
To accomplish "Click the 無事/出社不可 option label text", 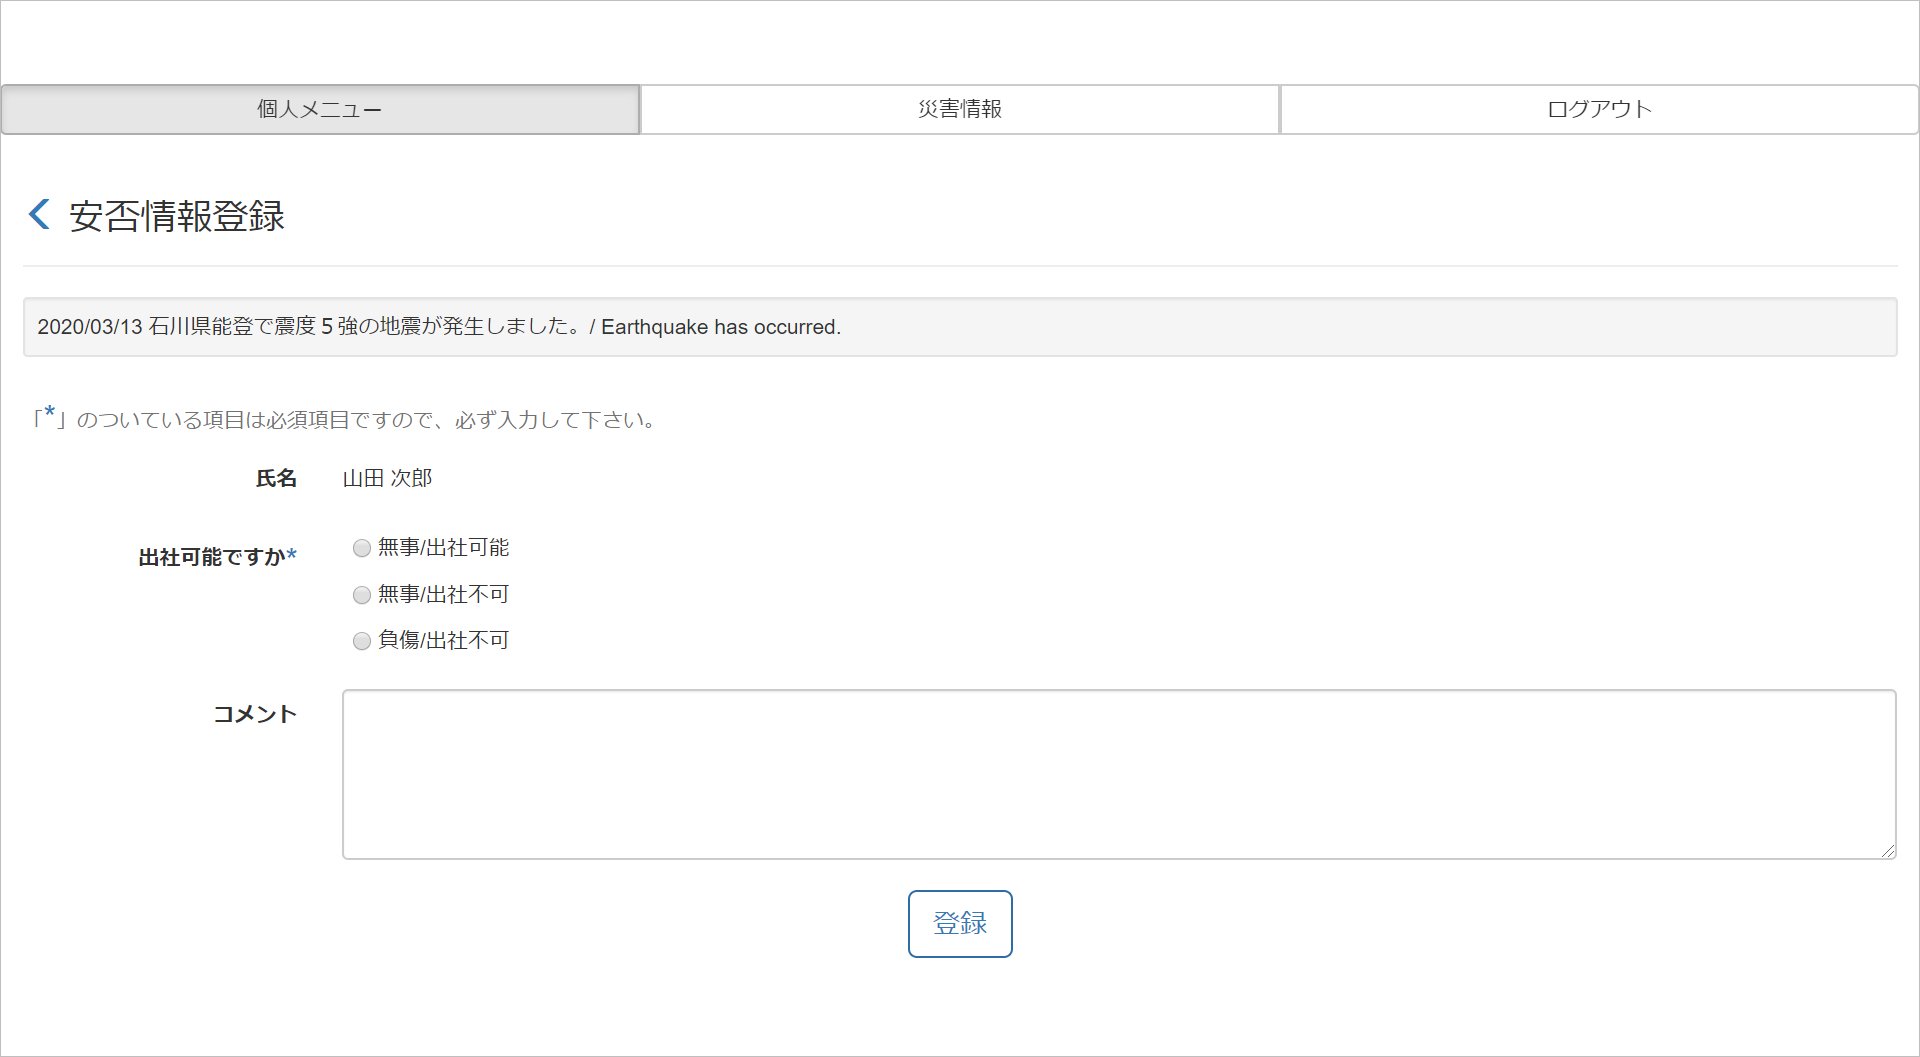I will tap(443, 595).
